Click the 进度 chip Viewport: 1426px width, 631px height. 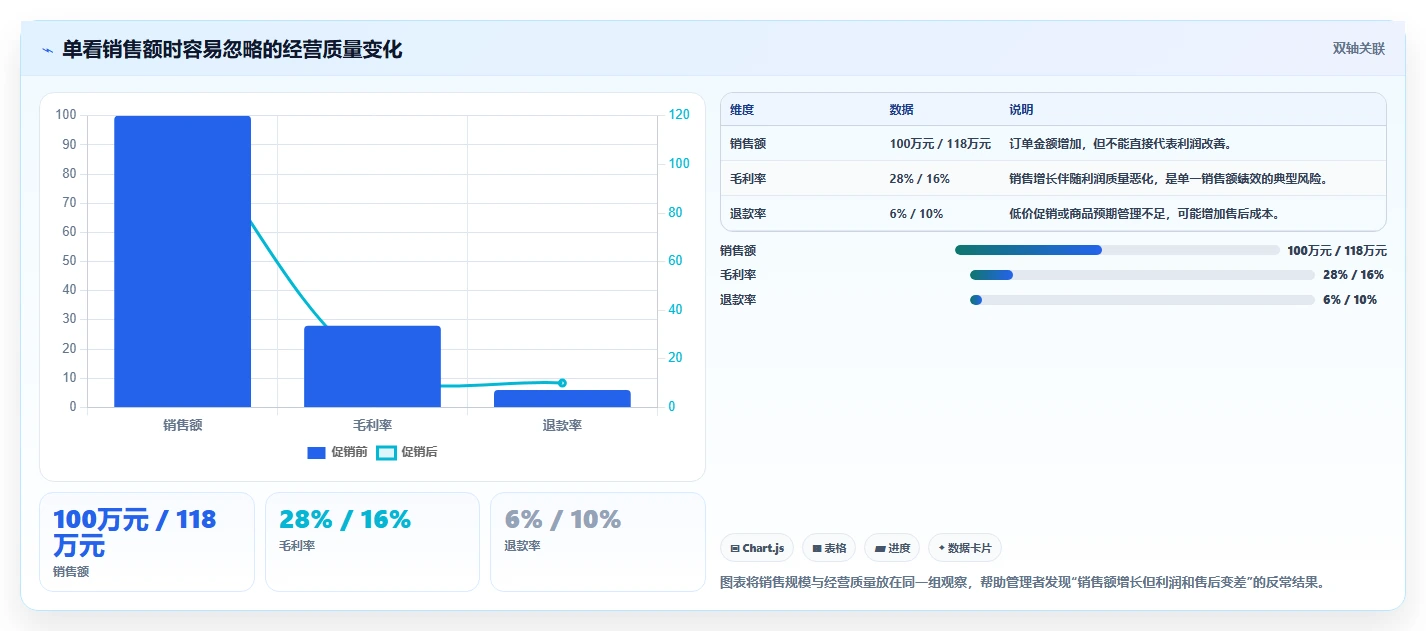point(892,548)
